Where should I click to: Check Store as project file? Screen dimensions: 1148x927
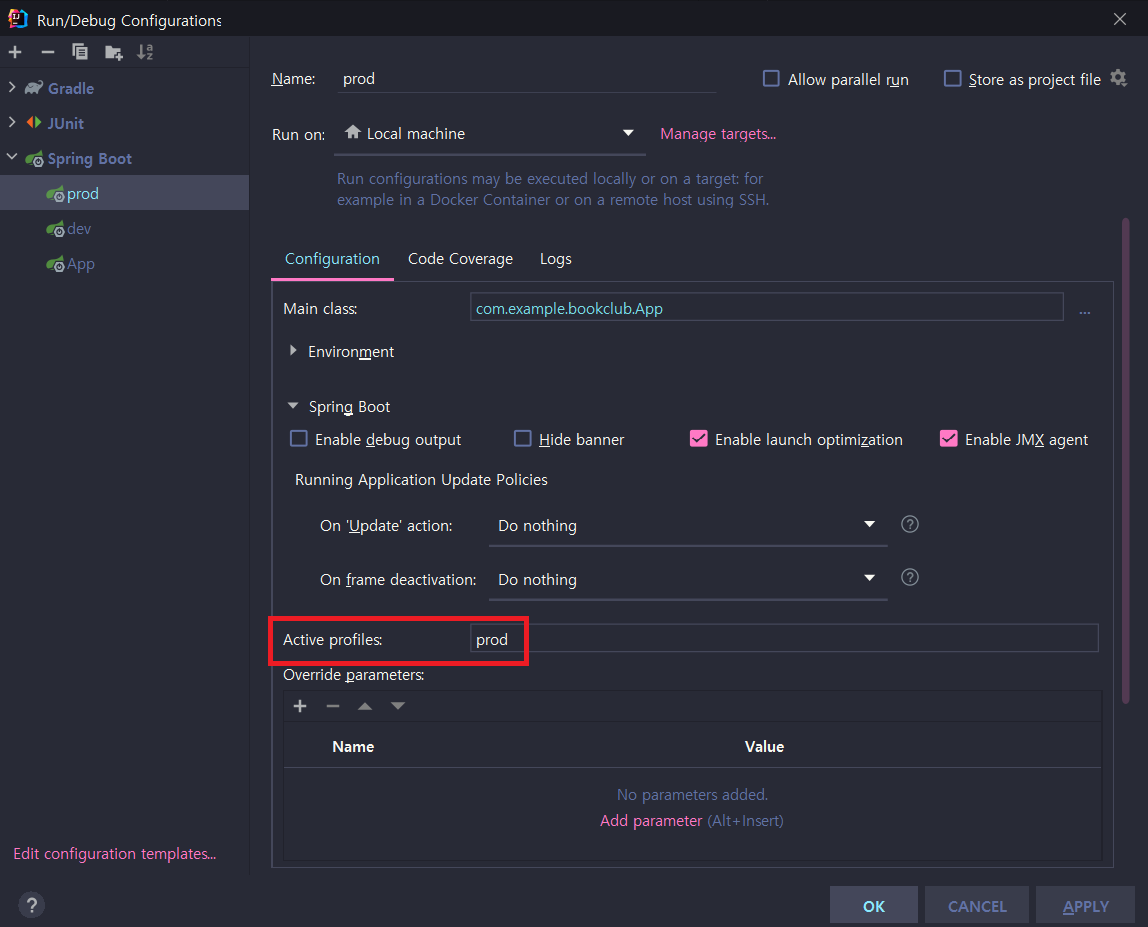pos(952,78)
